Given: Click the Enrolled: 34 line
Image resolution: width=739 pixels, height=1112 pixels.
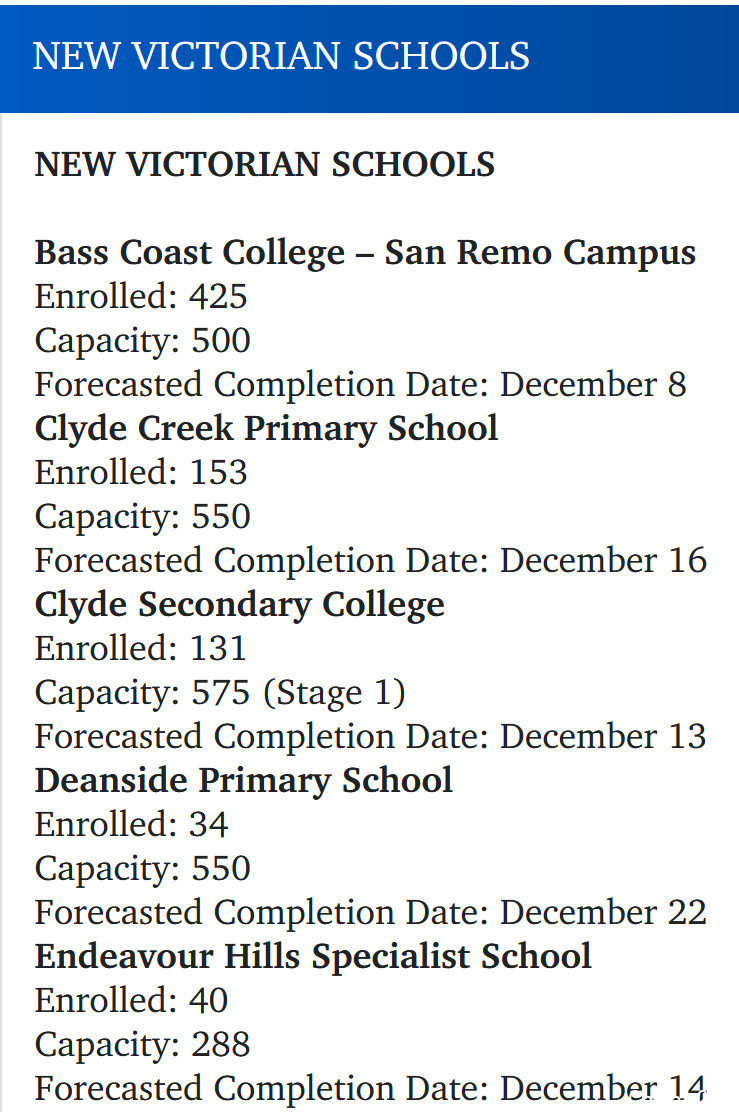Looking at the screenshot, I should click(x=131, y=824).
